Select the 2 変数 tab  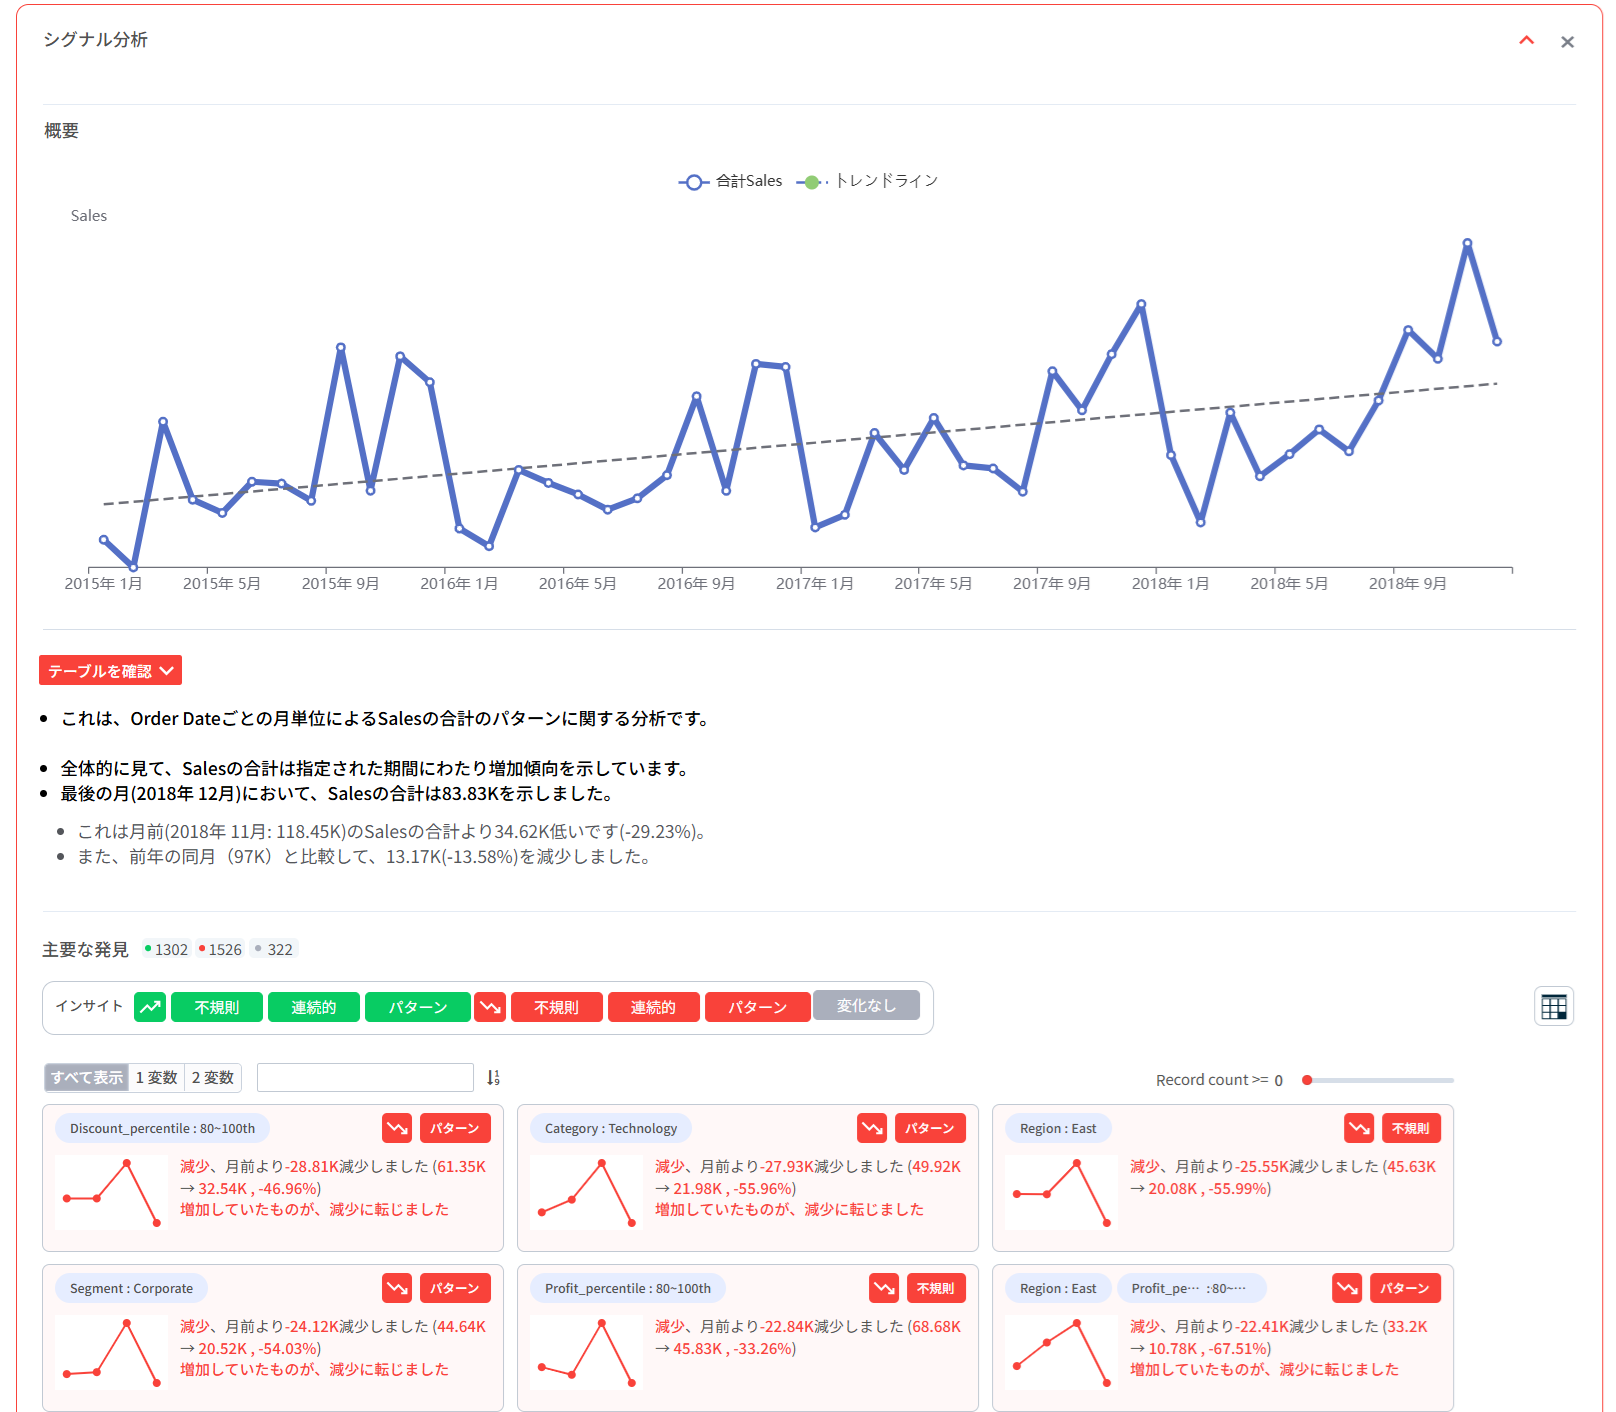click(x=213, y=1077)
